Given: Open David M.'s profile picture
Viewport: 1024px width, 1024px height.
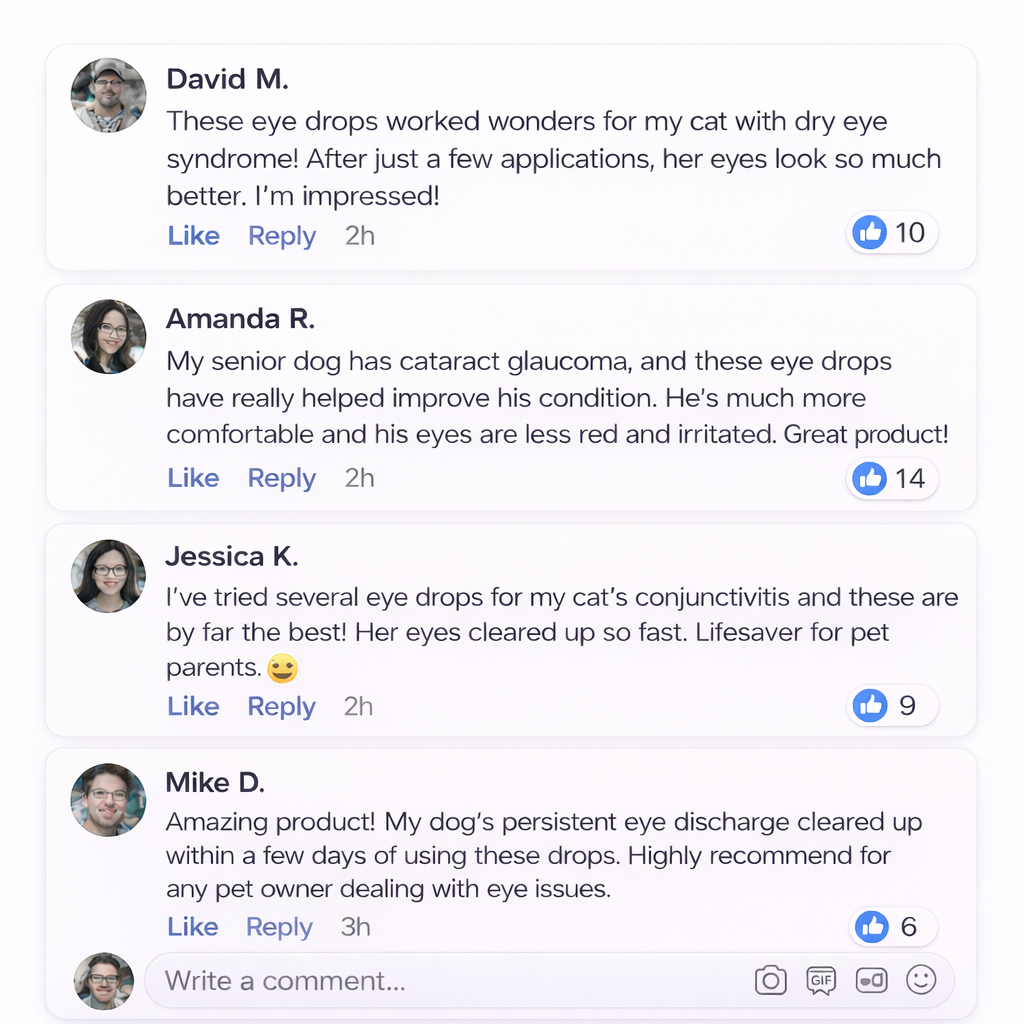Looking at the screenshot, I should [109, 96].
